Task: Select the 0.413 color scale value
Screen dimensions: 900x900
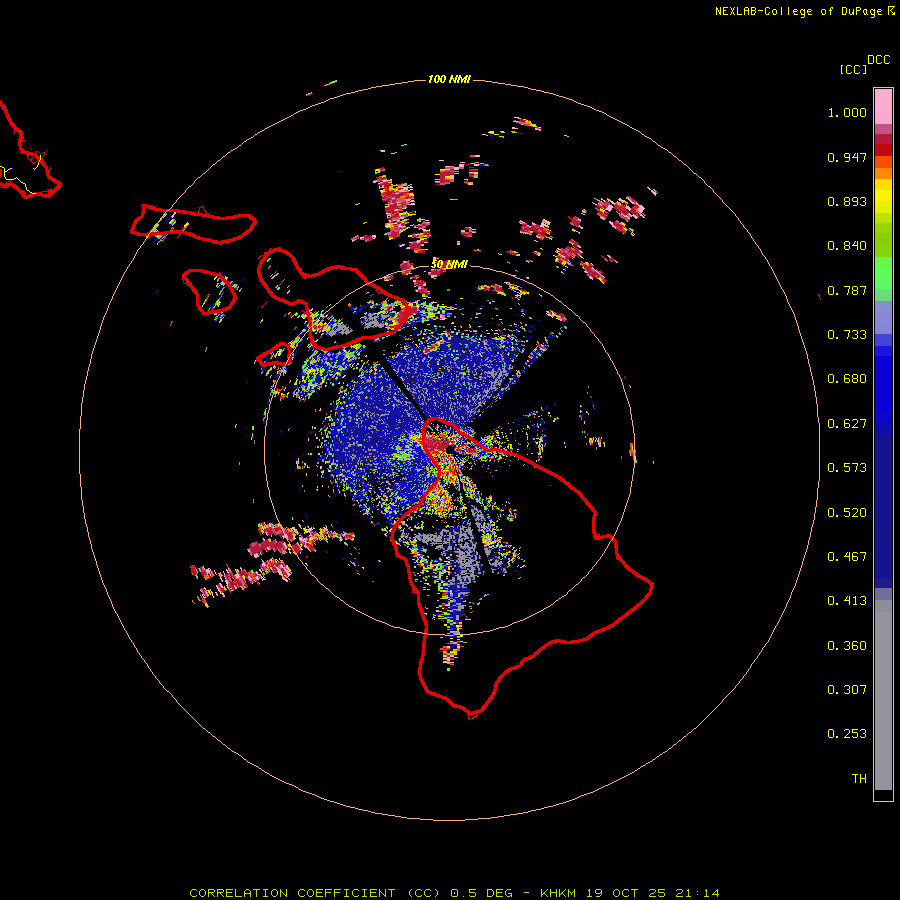Action: (x=847, y=601)
